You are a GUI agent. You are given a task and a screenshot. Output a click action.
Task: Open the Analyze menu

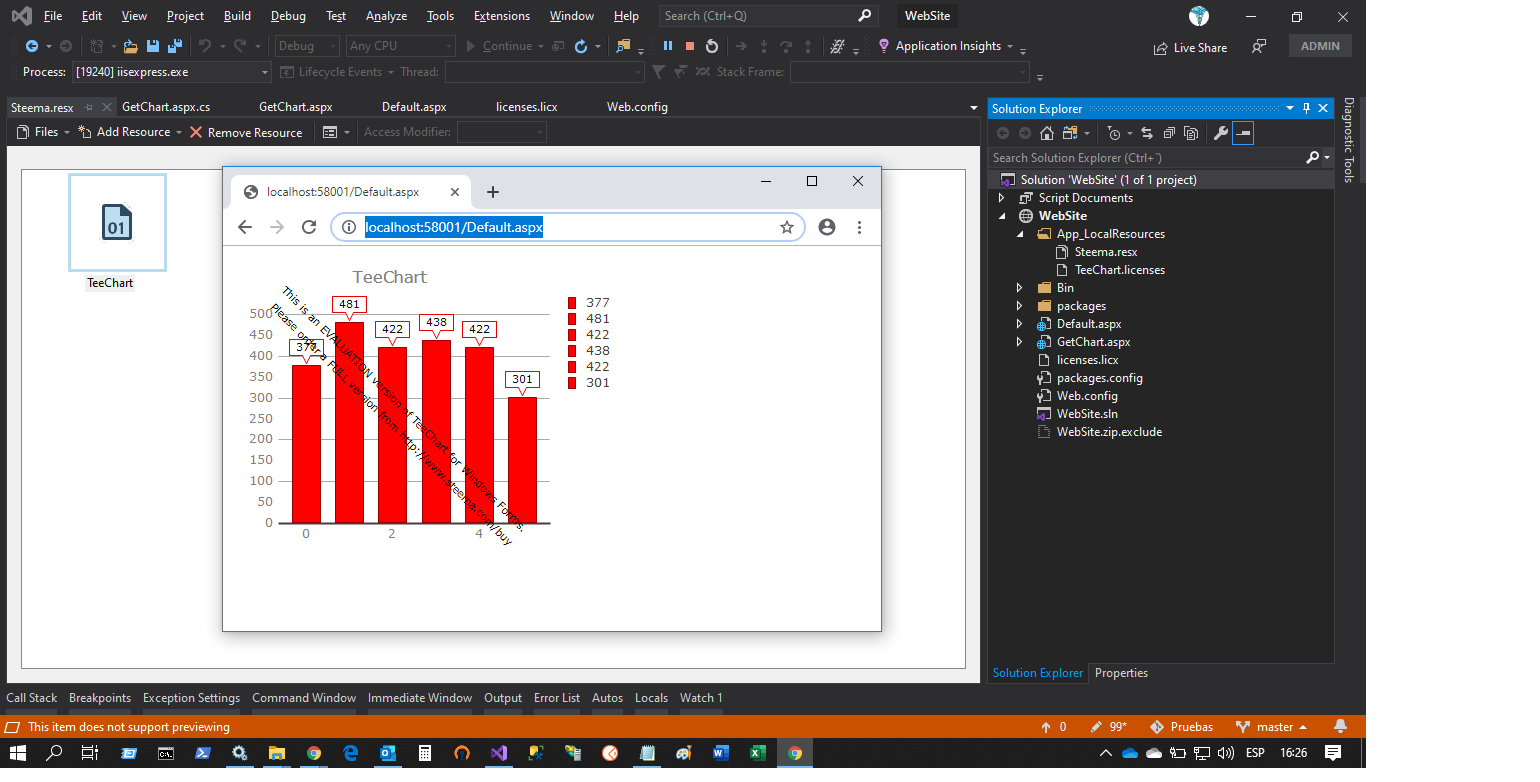tap(386, 16)
